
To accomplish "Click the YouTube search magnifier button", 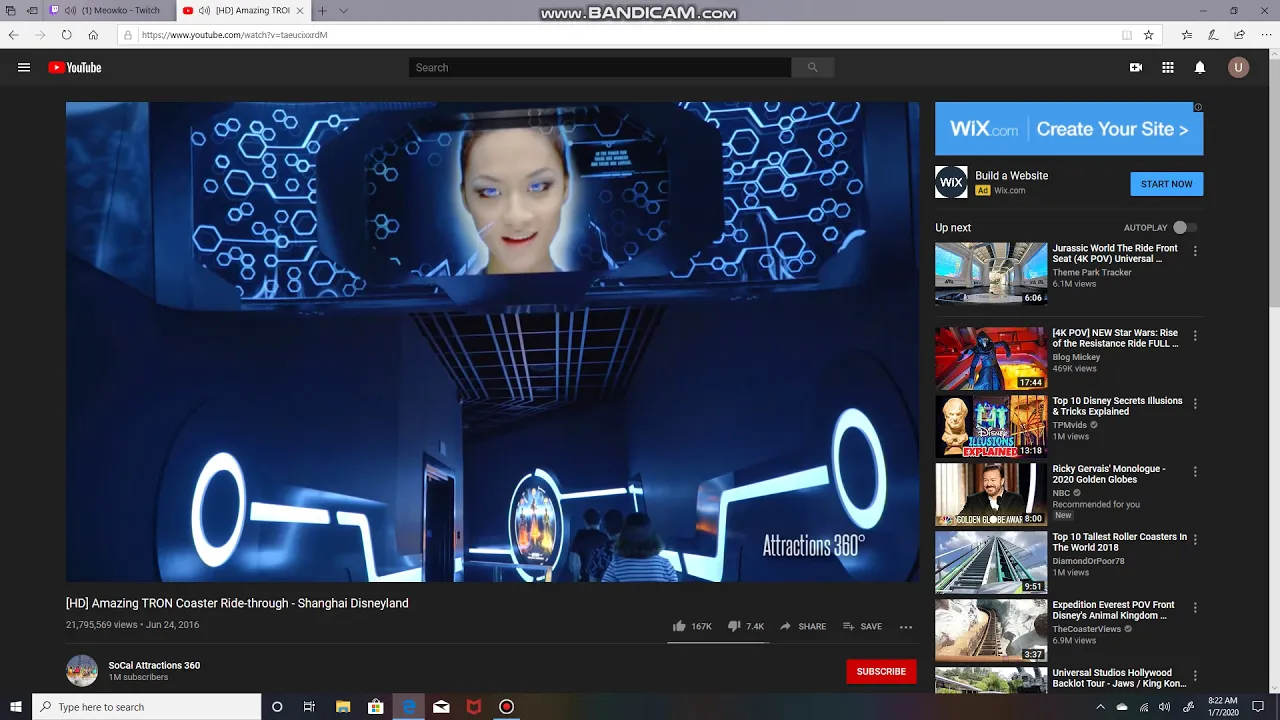I will (x=812, y=68).
